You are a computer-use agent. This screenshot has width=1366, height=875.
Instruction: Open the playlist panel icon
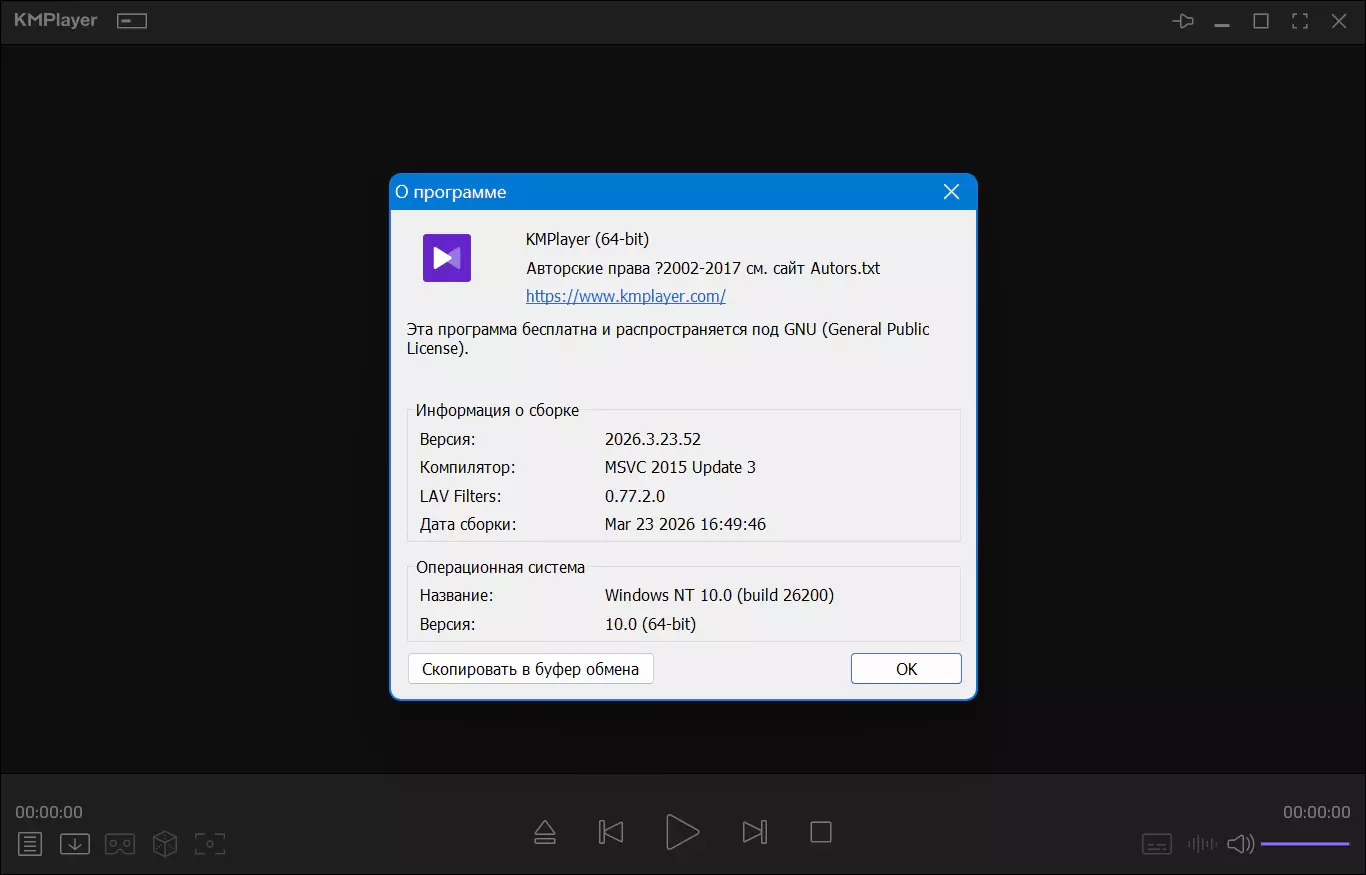click(x=30, y=844)
